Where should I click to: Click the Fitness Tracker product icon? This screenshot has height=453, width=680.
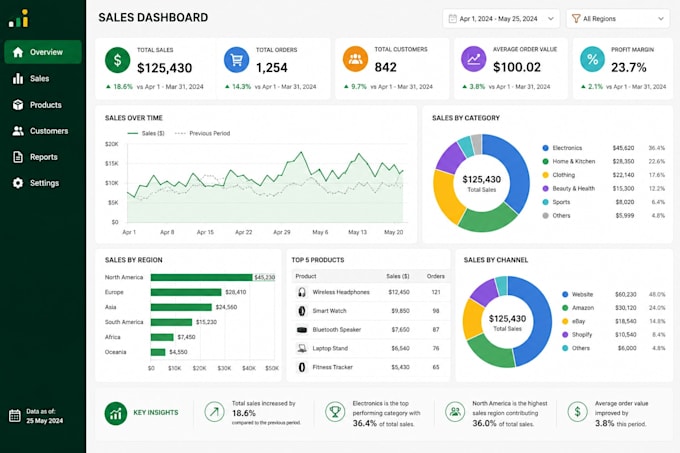(302, 367)
